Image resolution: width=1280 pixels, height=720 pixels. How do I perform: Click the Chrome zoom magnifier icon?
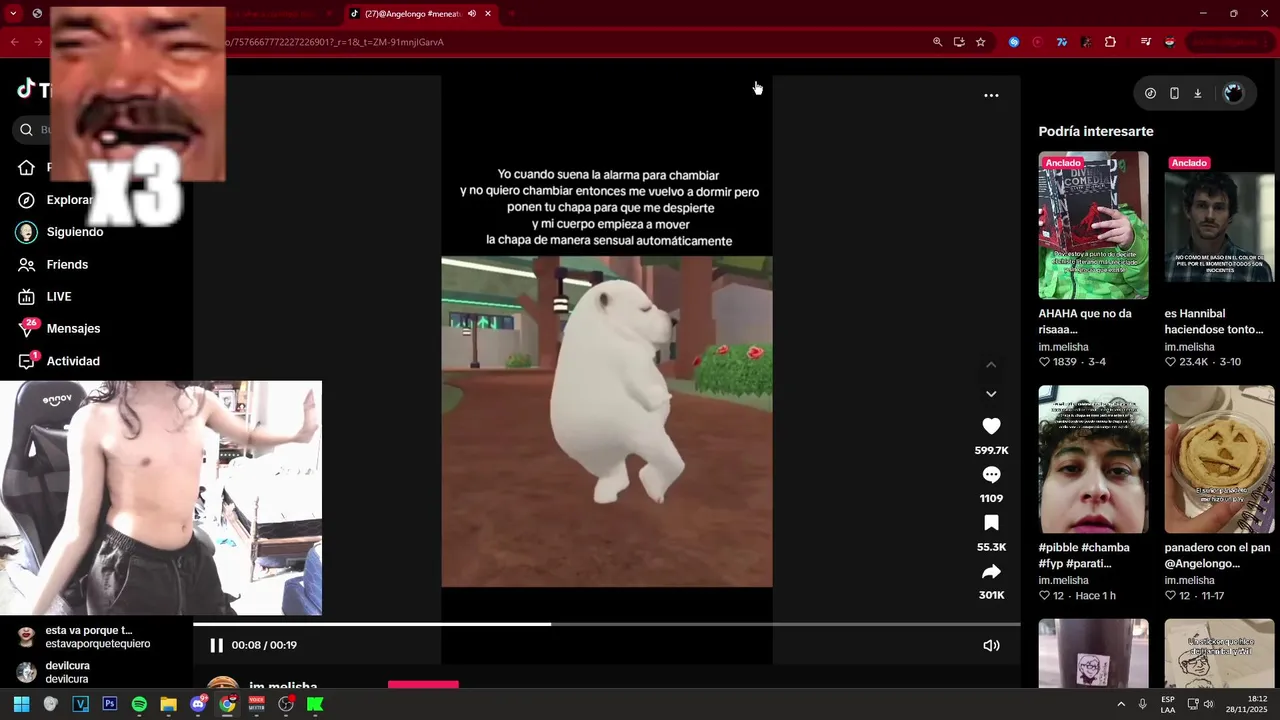937,42
